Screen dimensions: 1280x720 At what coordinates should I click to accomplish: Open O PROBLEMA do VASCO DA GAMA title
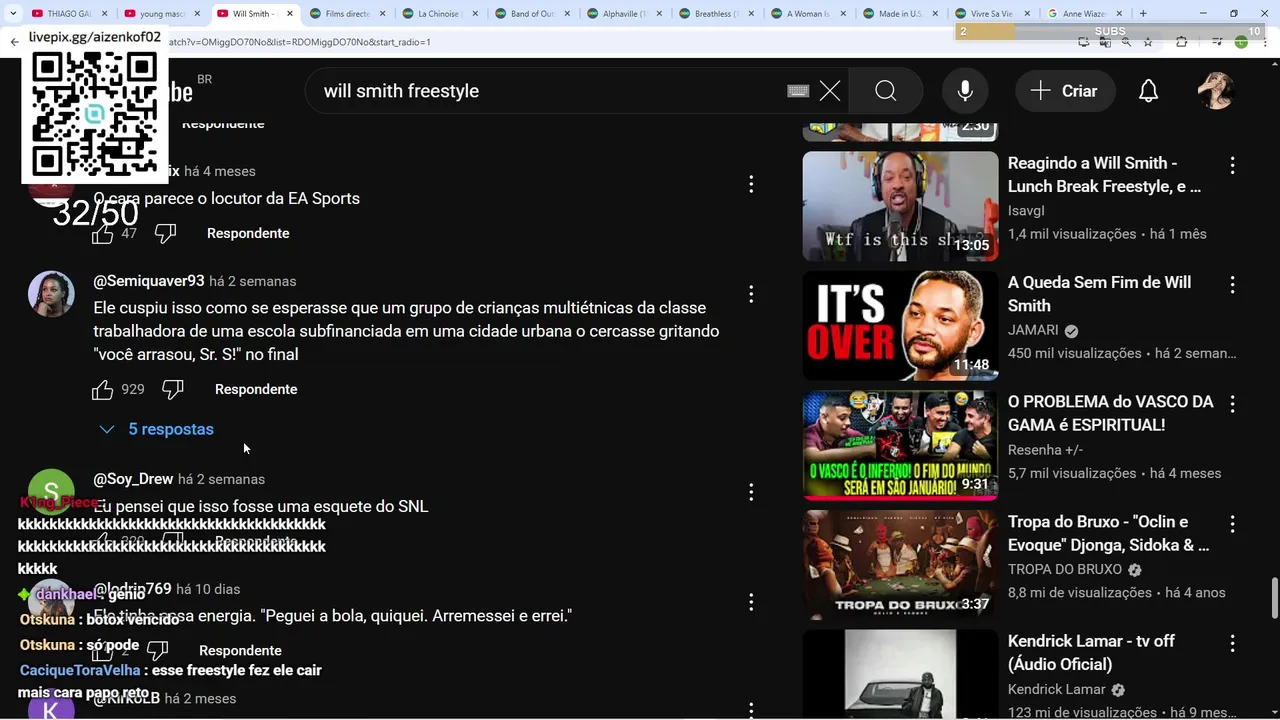click(1110, 414)
